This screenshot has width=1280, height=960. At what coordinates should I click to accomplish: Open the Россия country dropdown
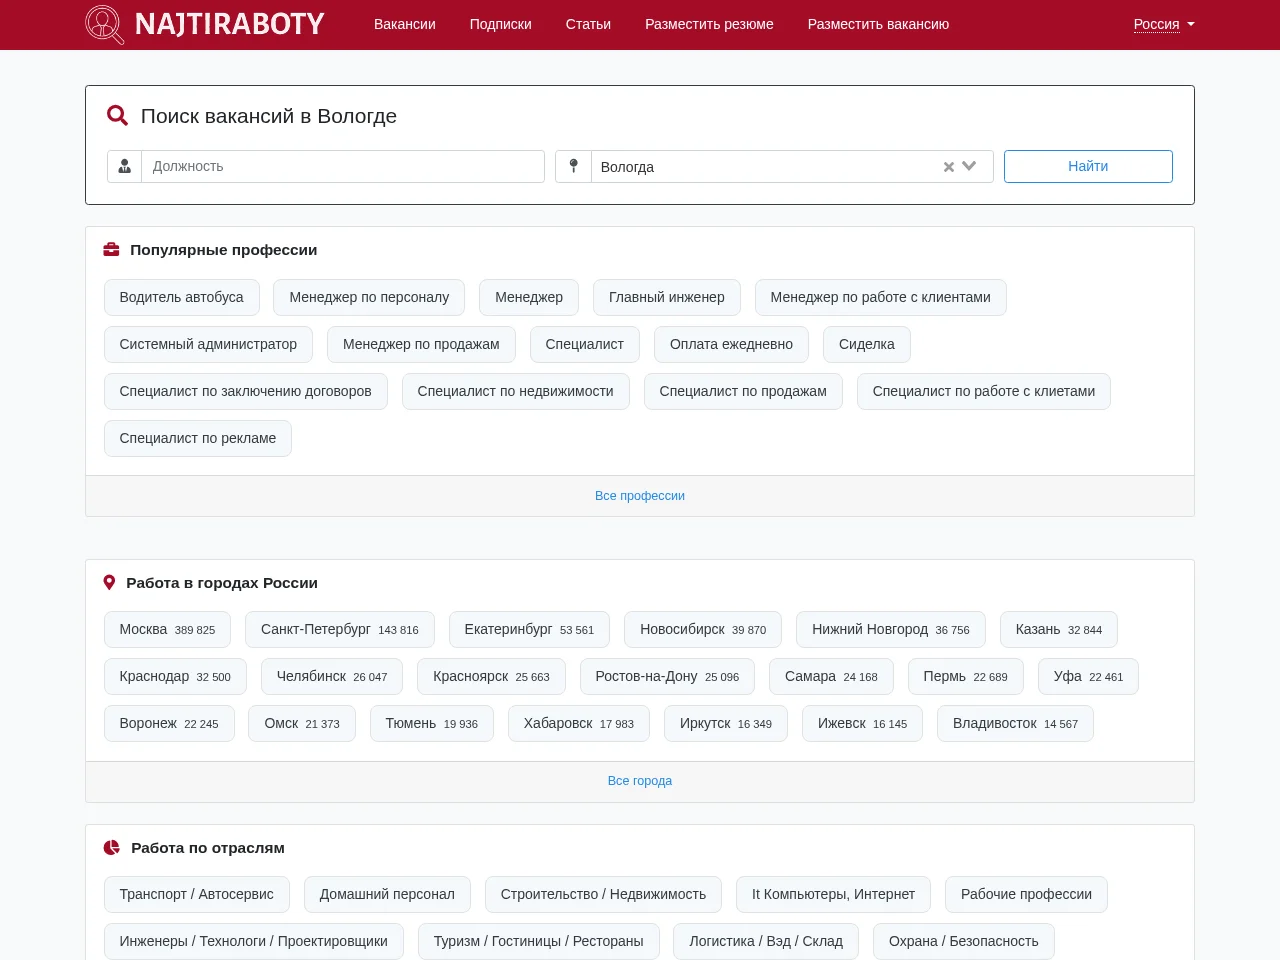(x=1164, y=24)
